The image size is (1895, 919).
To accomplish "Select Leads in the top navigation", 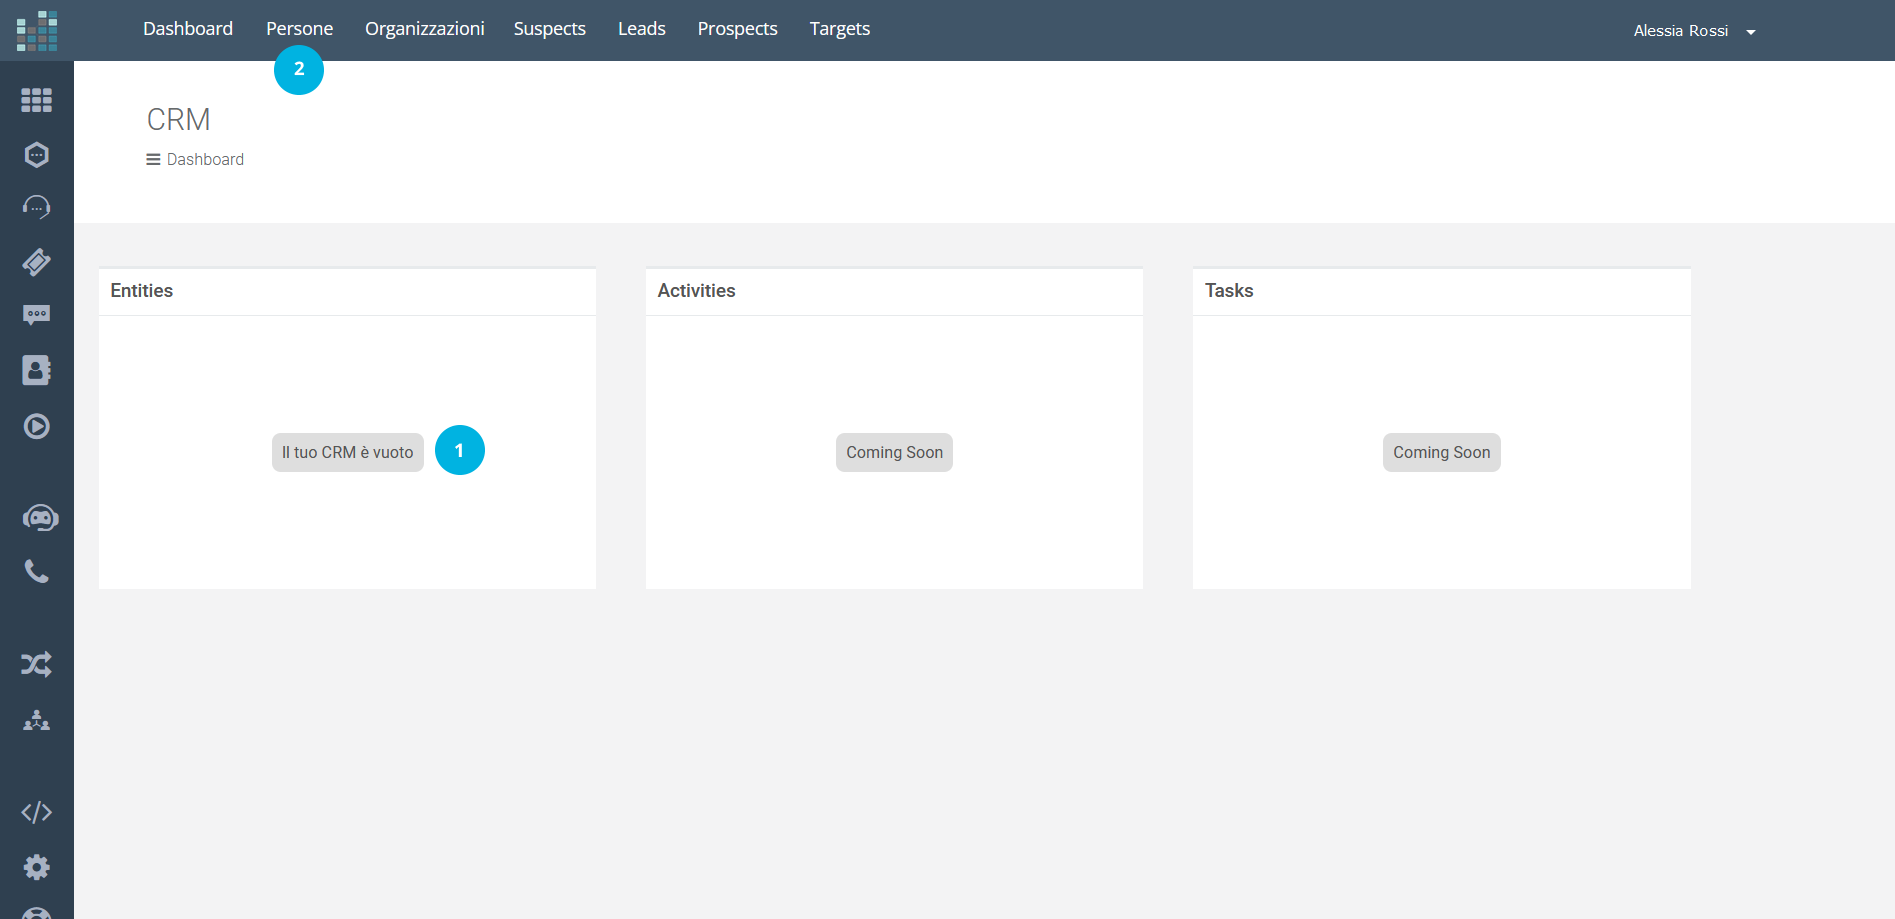I will tap(642, 29).
